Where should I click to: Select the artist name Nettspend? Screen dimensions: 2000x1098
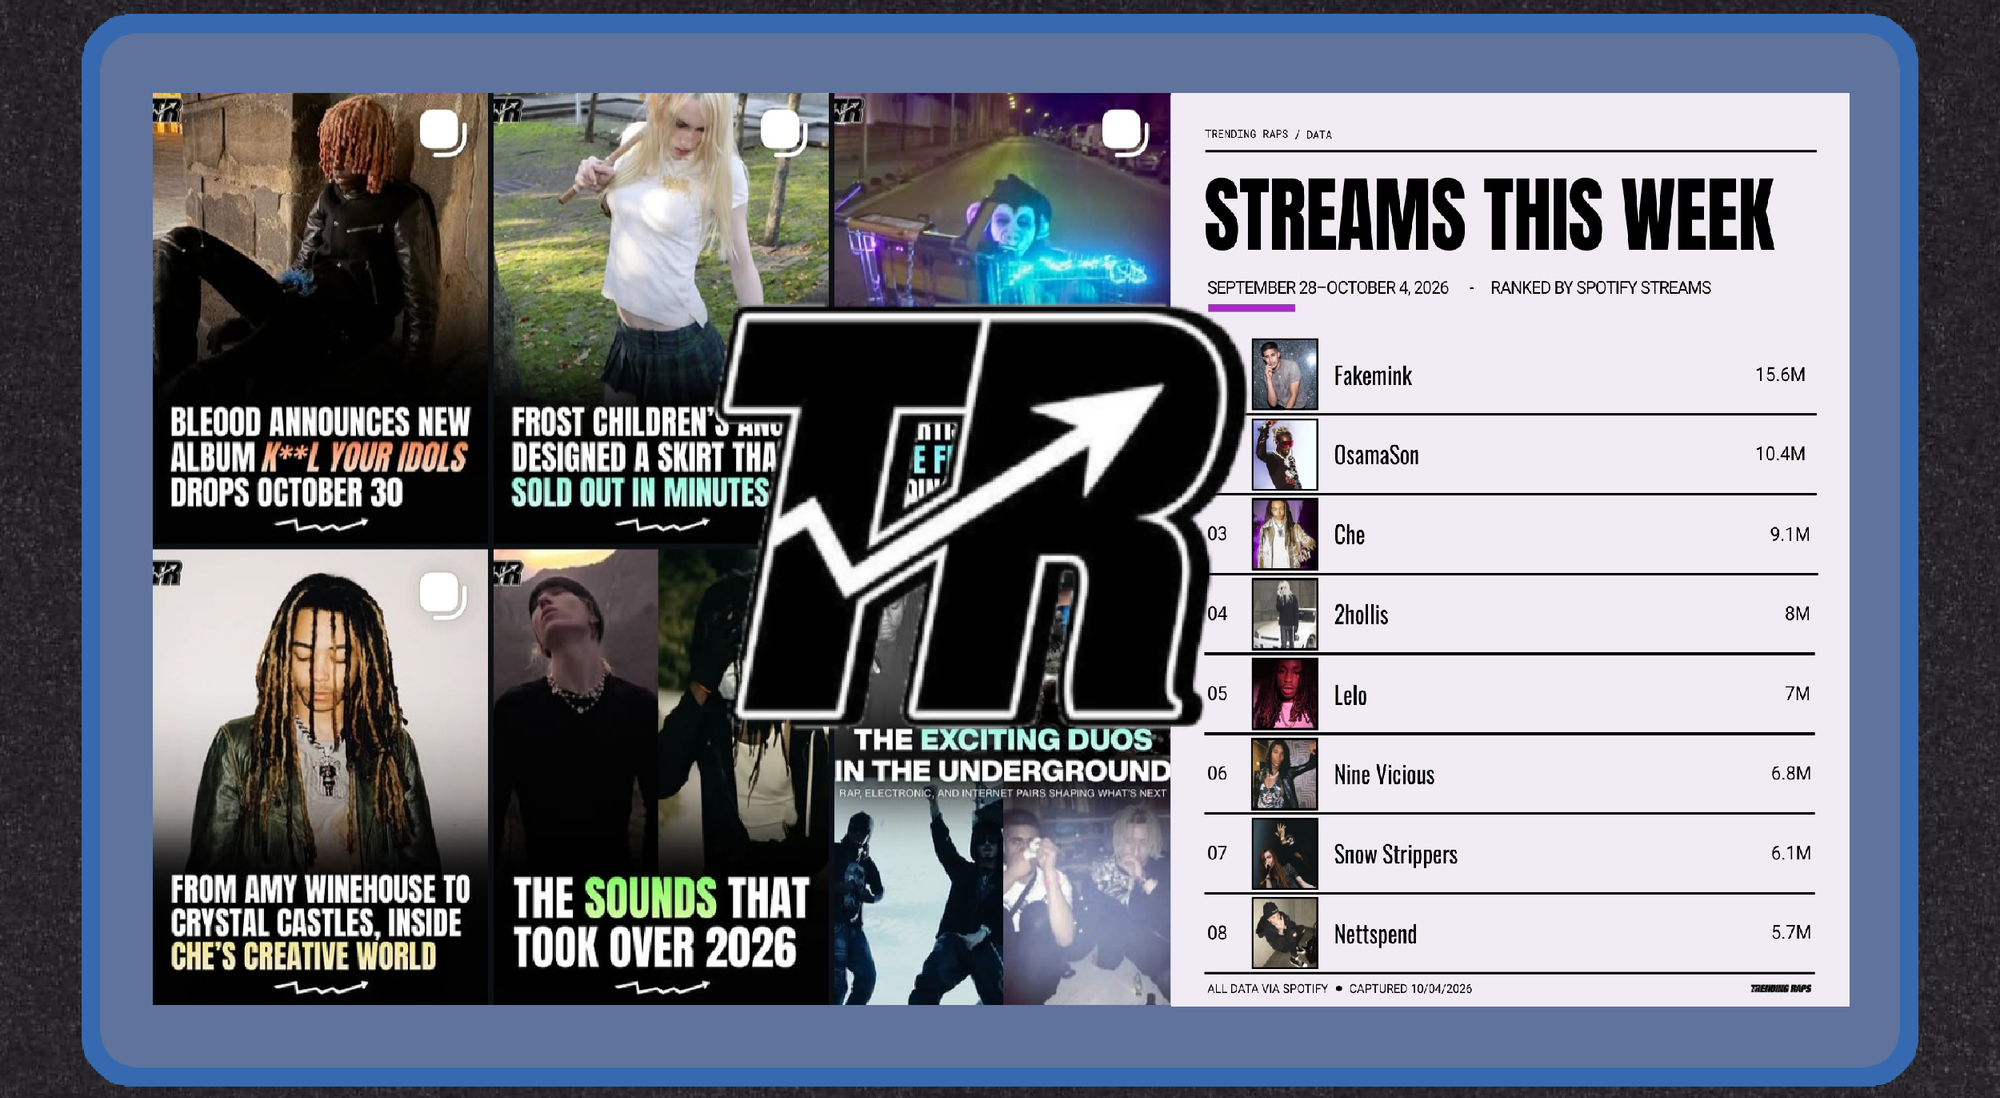[1375, 935]
